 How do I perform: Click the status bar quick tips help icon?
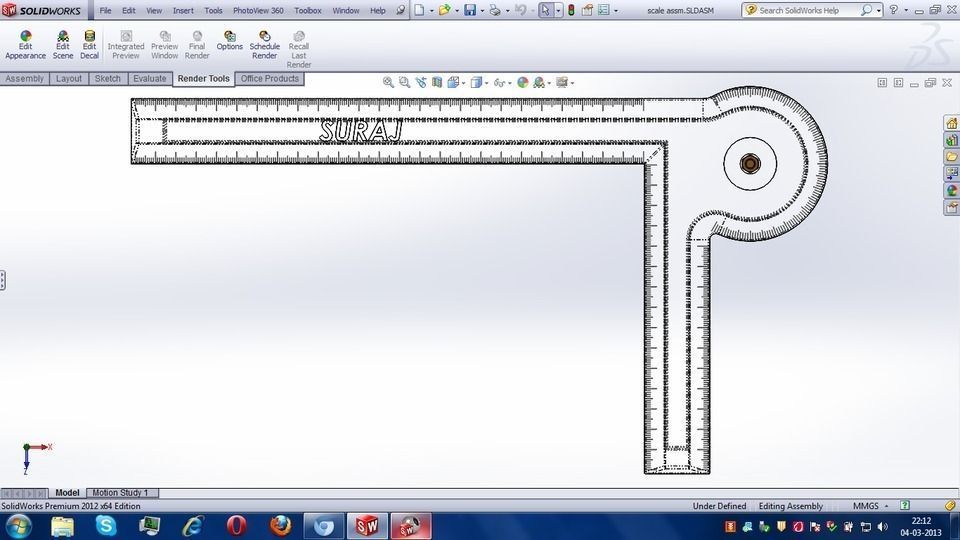pyautogui.click(x=905, y=505)
